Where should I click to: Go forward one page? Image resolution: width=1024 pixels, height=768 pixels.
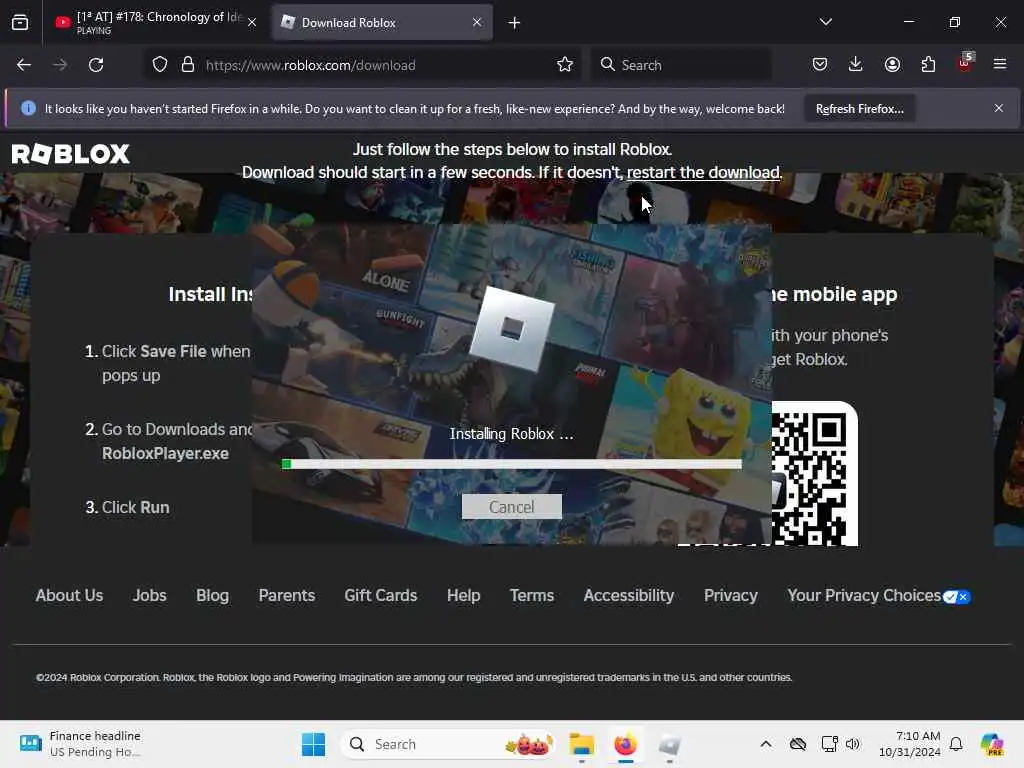click(60, 65)
